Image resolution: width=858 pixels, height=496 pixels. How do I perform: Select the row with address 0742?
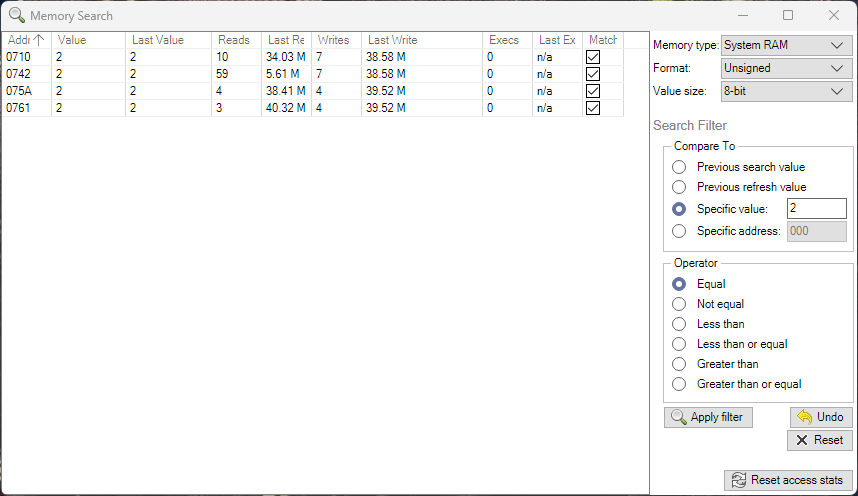tap(312, 74)
